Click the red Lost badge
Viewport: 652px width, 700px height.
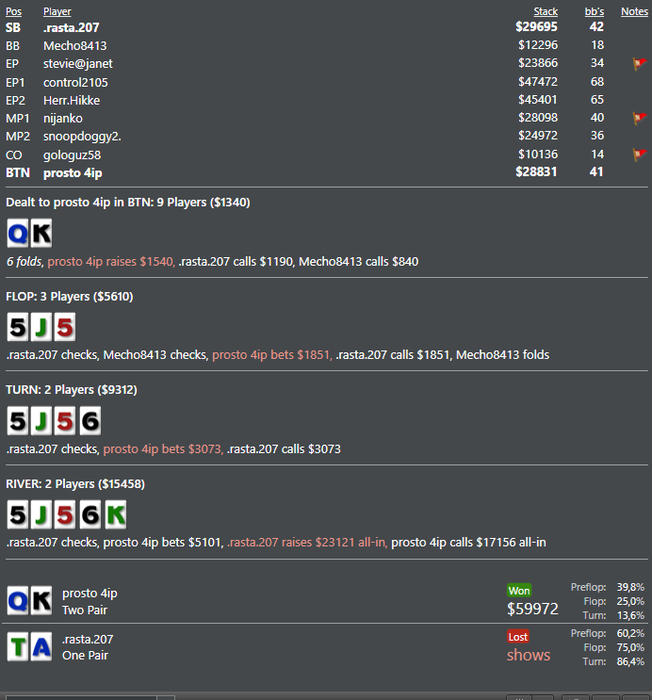pos(518,637)
